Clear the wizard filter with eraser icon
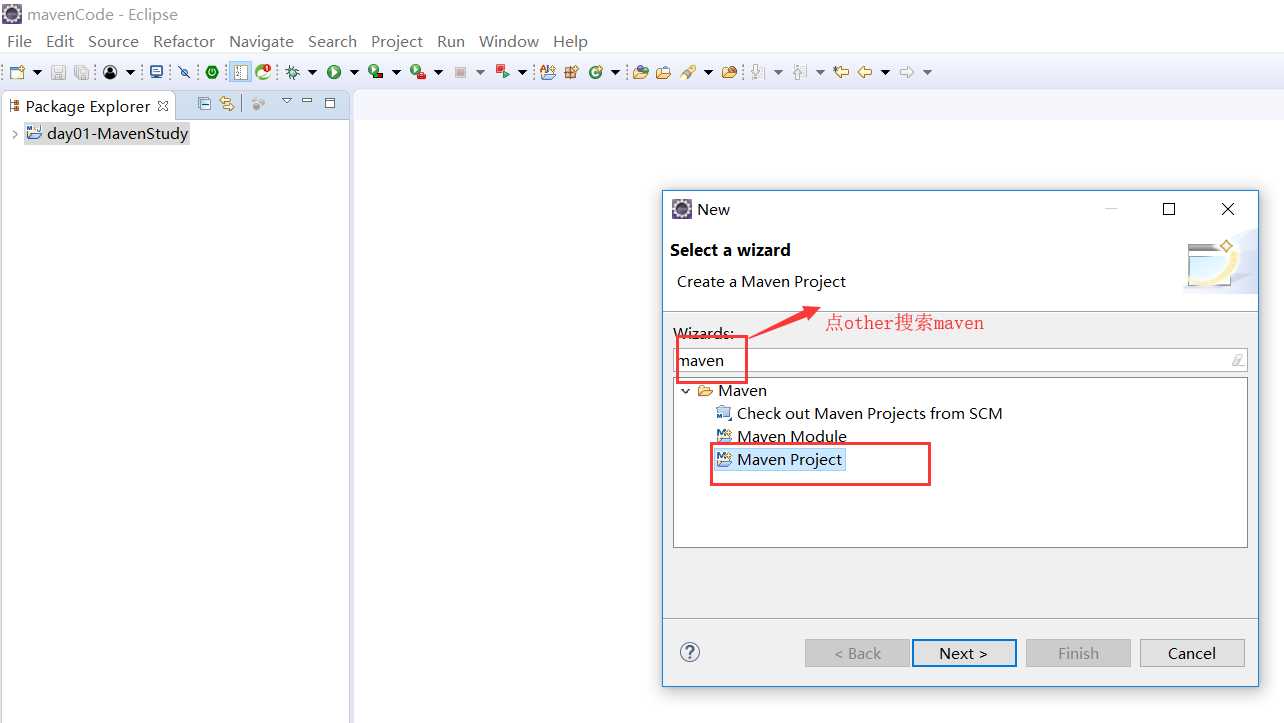1284x723 pixels. pos(1238,360)
